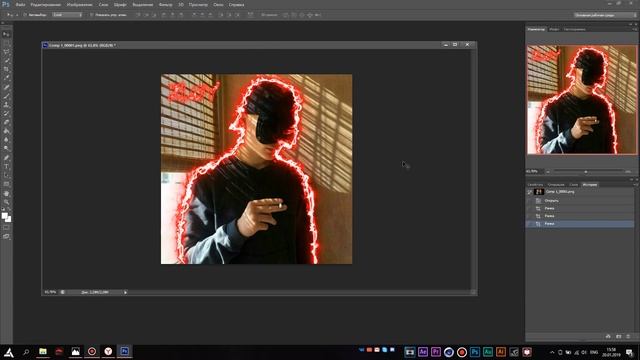This screenshot has width=640, height=360.
Task: Toggle Quick Mask mode
Action: 6,228
